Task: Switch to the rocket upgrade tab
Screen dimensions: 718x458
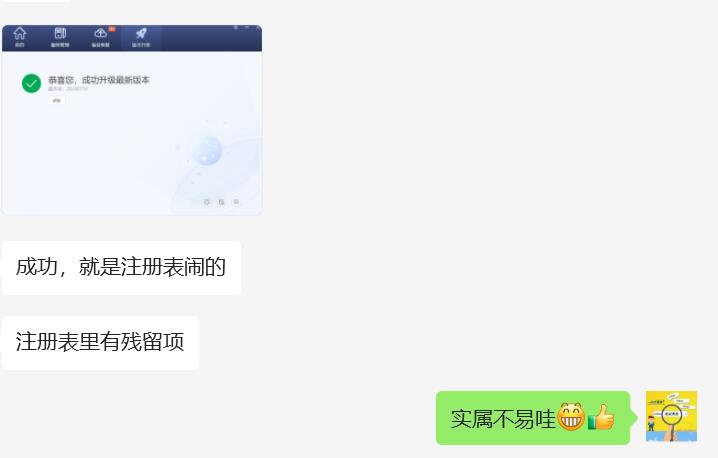Action: [141, 37]
